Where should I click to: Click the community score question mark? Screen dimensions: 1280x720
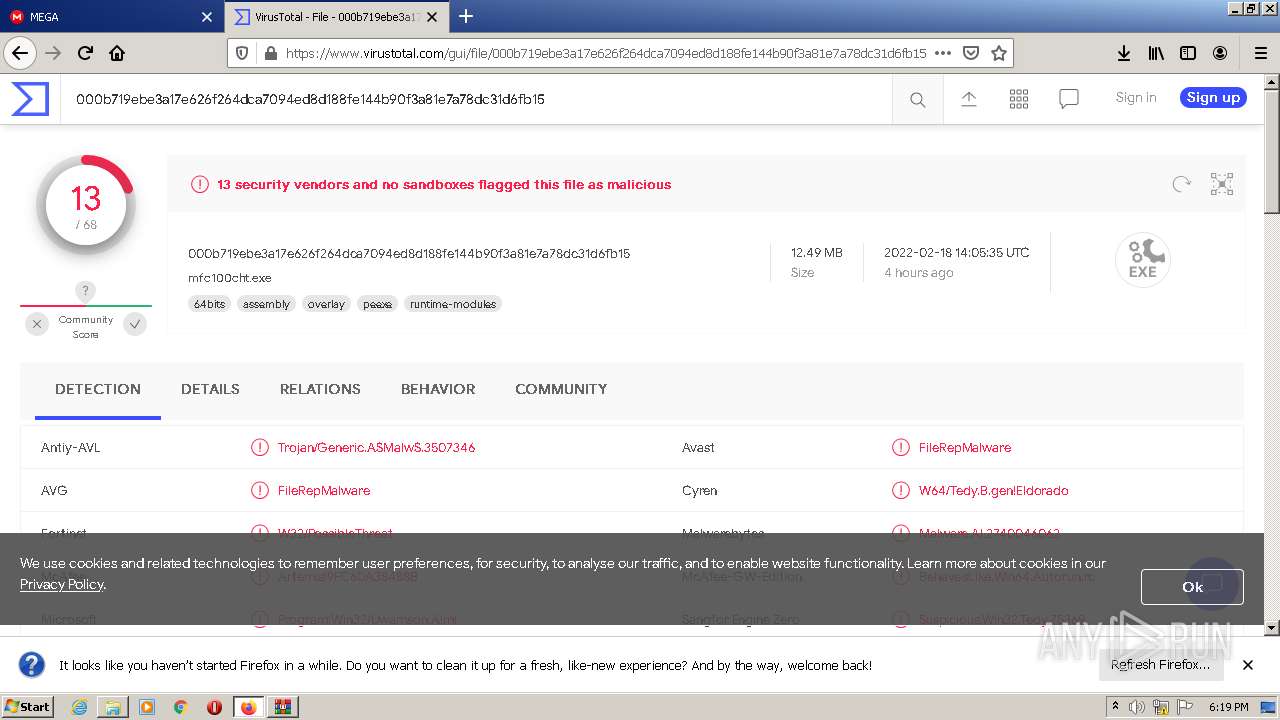click(x=86, y=291)
